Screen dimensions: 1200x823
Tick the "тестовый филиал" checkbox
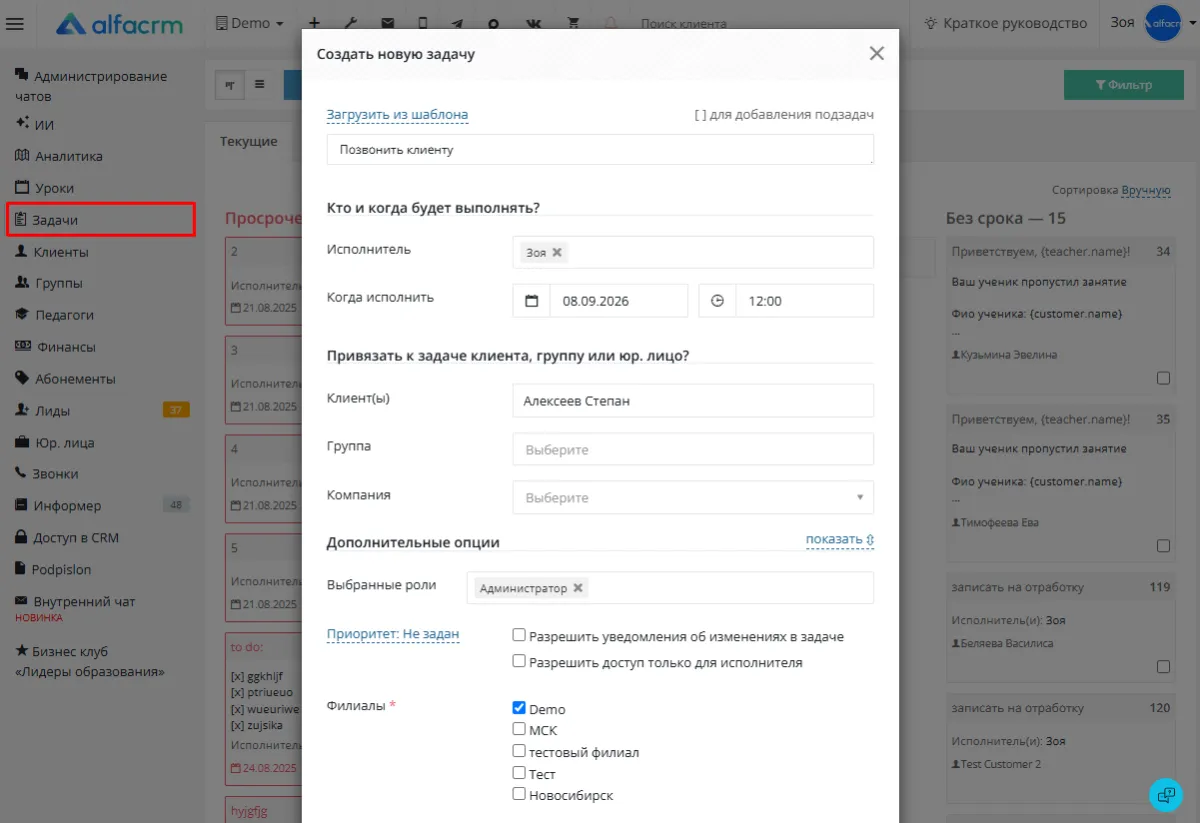click(519, 751)
